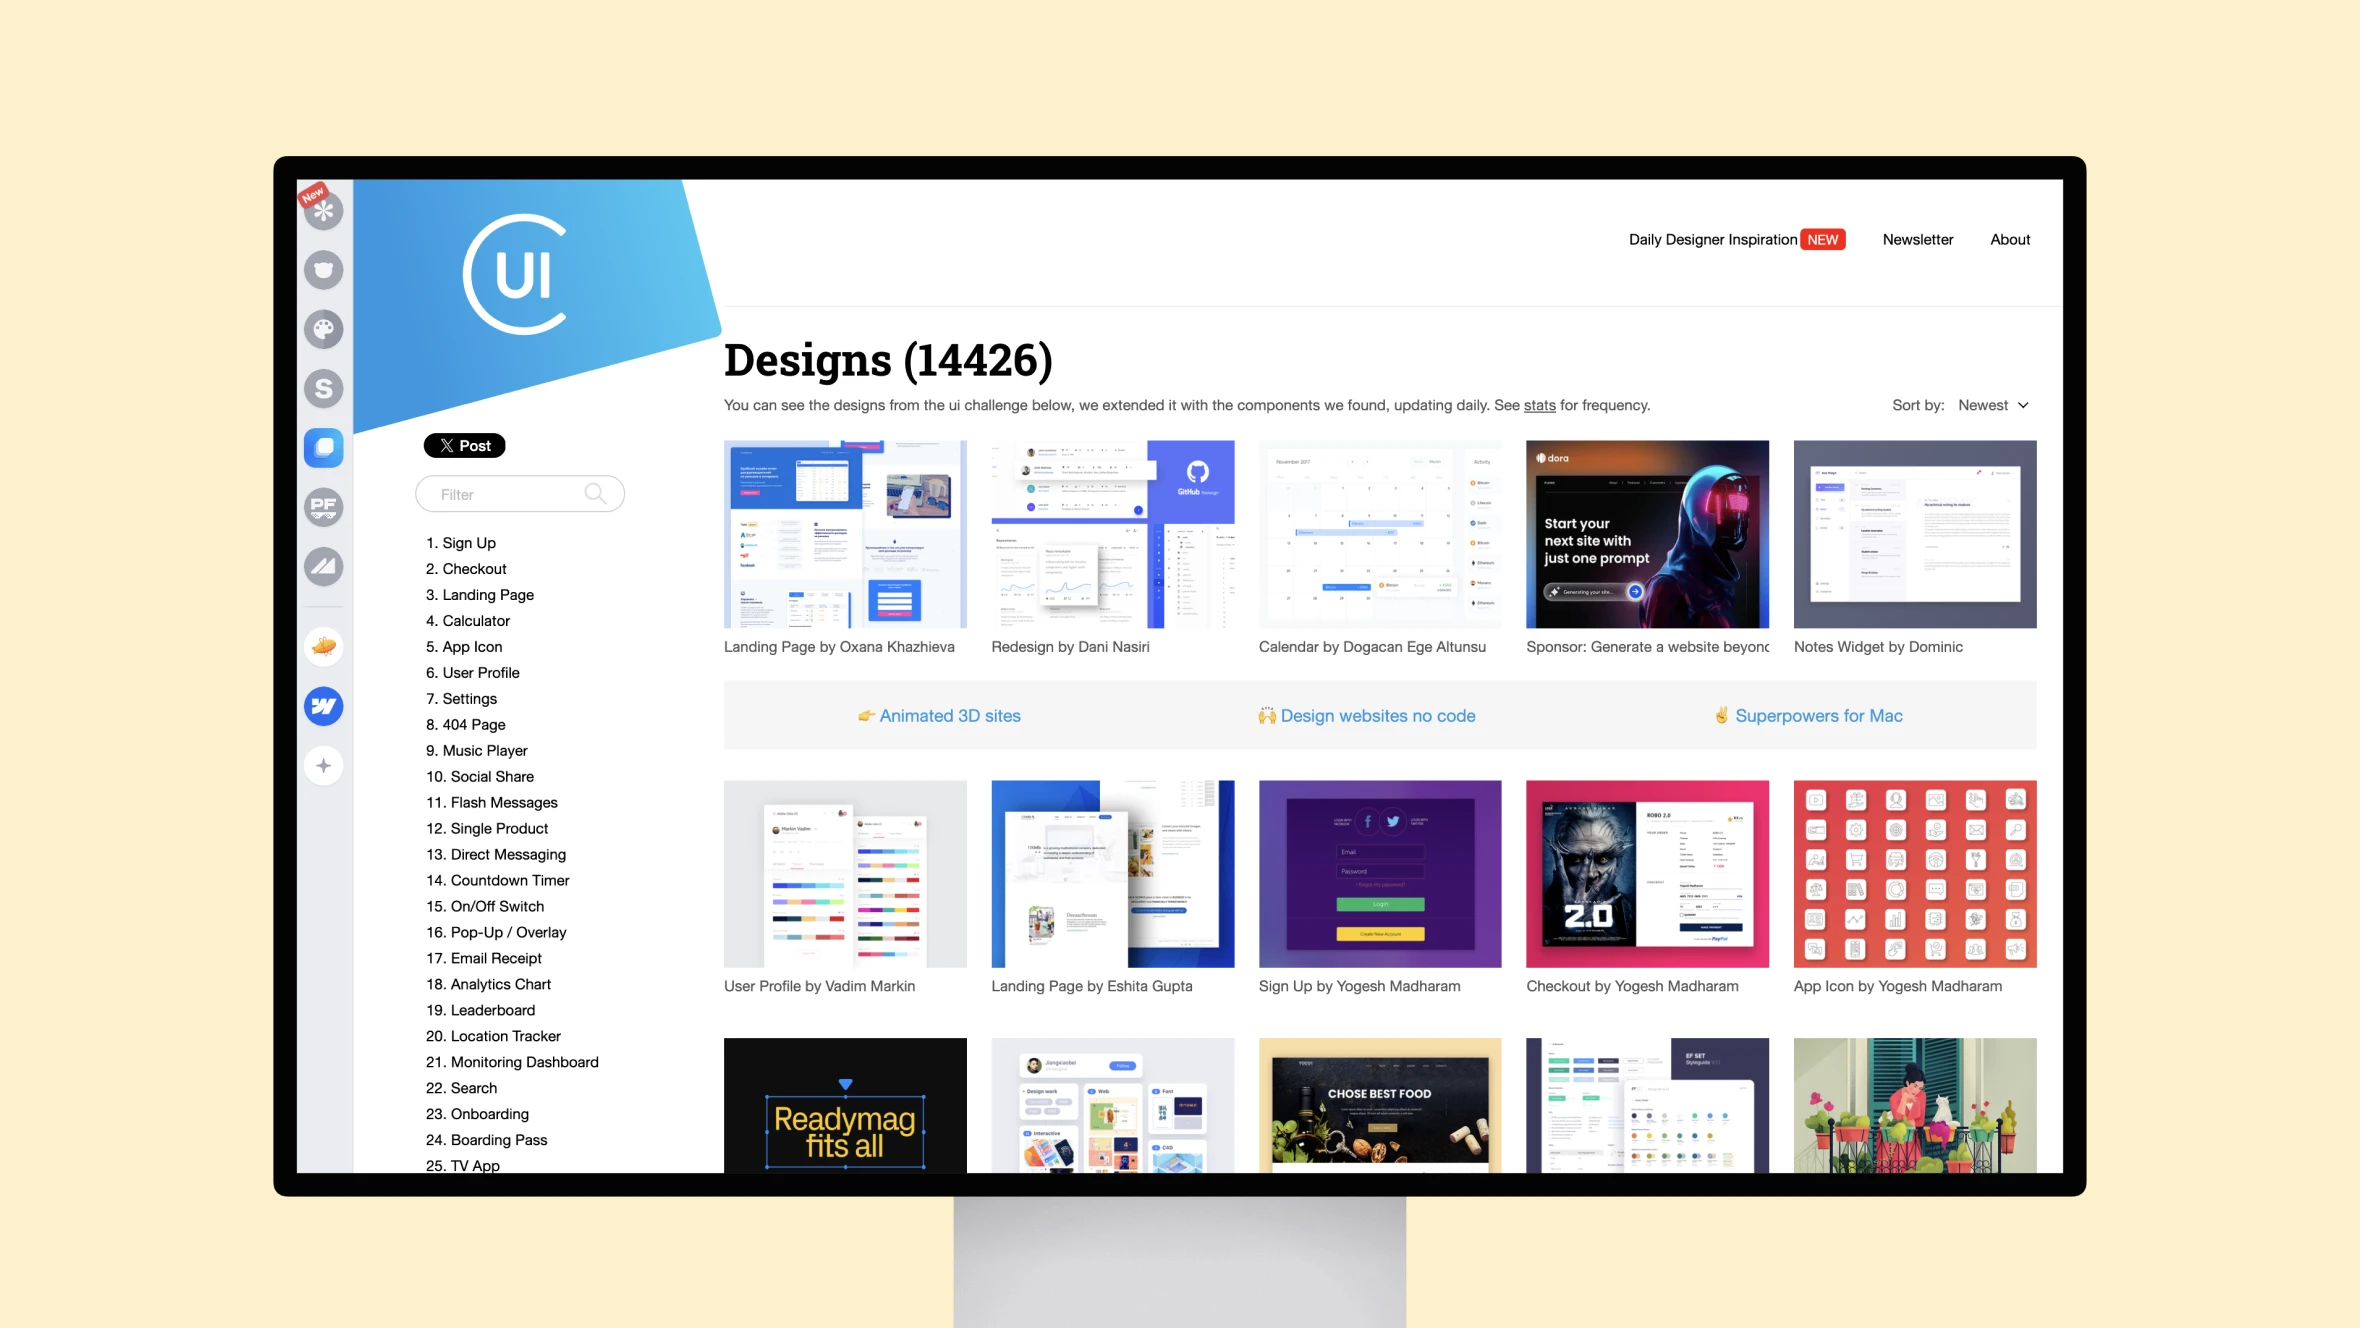Click the Add new app plus button
Screen dimensions: 2360x1328
click(323, 764)
